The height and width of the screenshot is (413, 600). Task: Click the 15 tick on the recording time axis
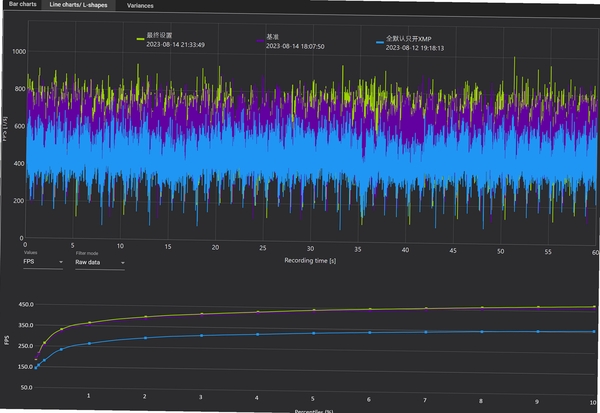point(168,247)
